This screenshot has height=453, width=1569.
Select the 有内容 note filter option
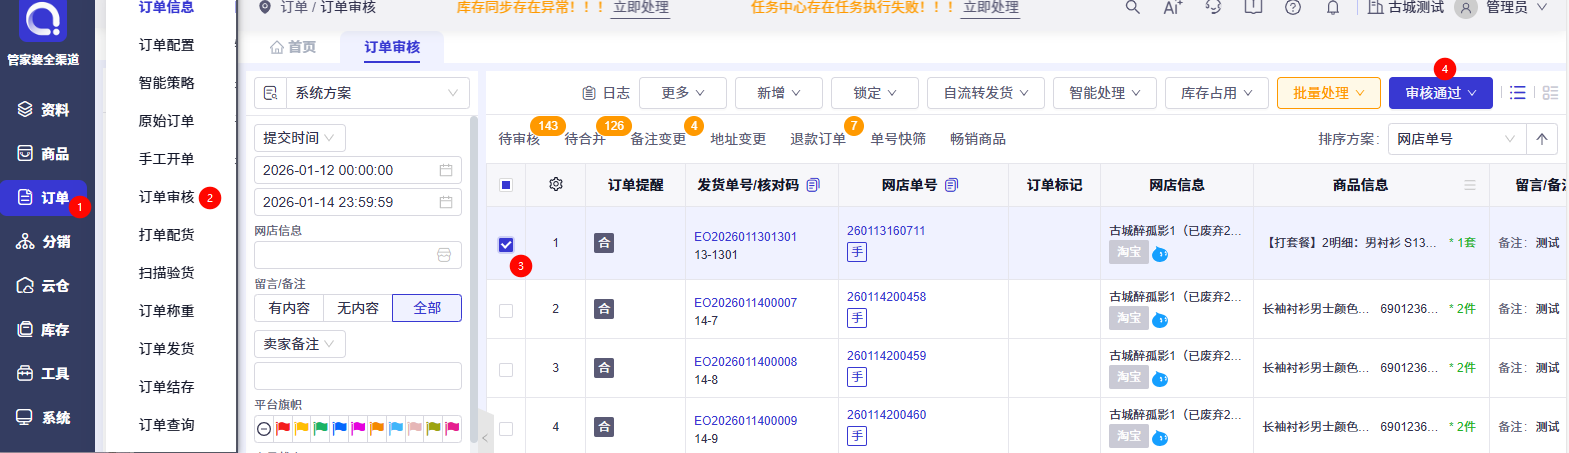[x=289, y=308]
